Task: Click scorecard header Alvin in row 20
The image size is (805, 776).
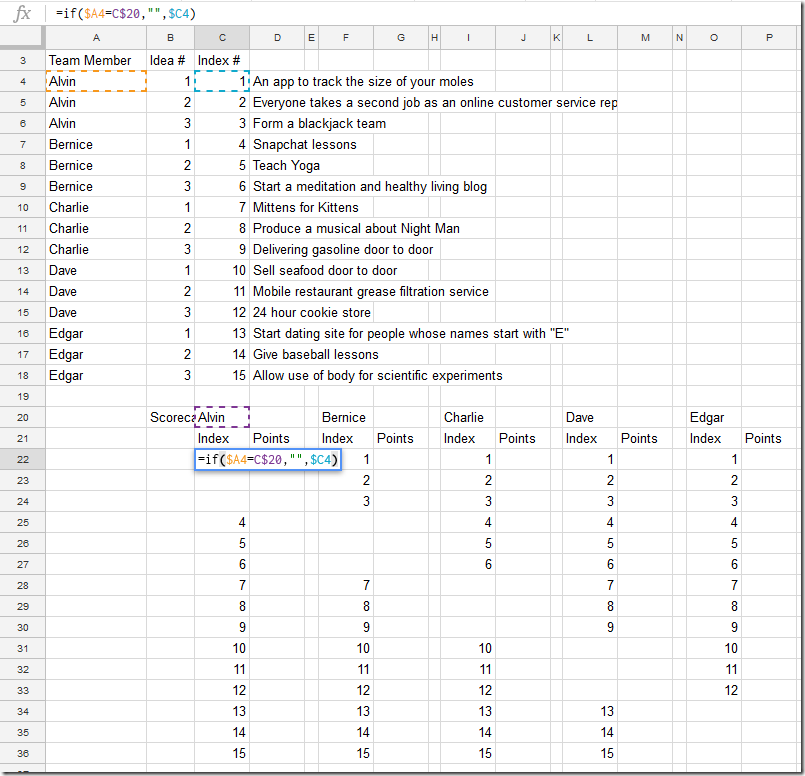Action: [222, 418]
